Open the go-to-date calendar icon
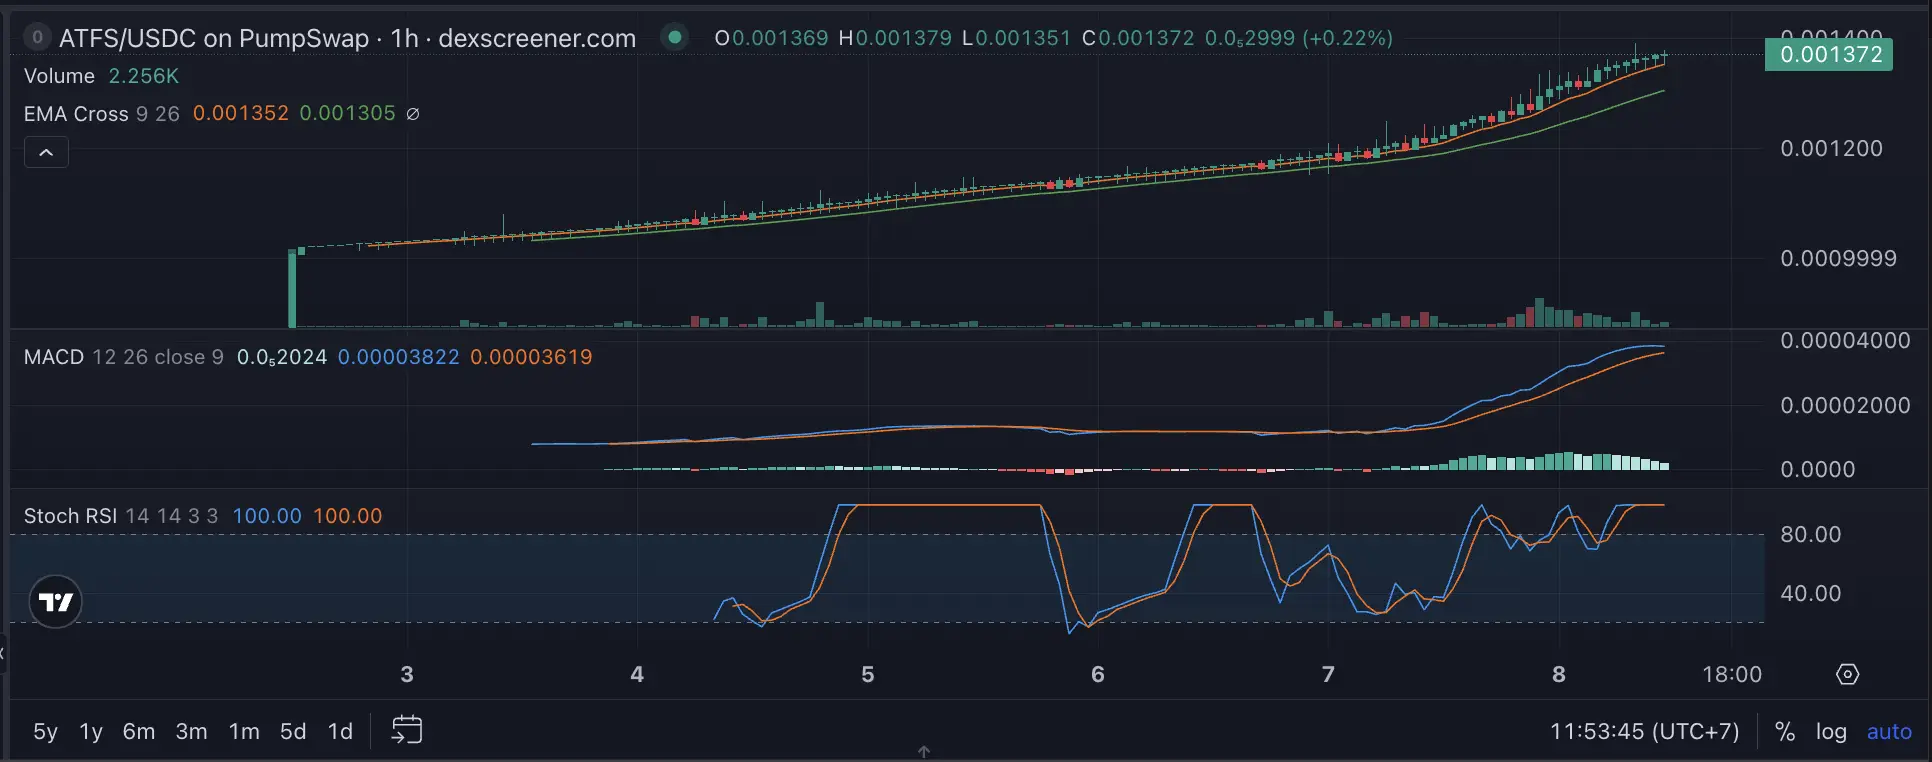1932x762 pixels. pyautogui.click(x=407, y=730)
